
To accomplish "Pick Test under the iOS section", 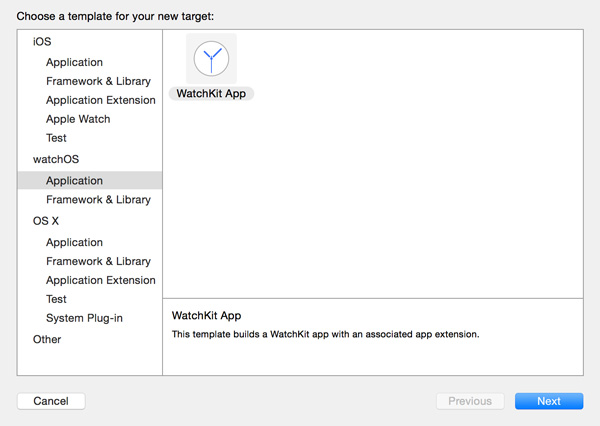I will (x=56, y=138).
